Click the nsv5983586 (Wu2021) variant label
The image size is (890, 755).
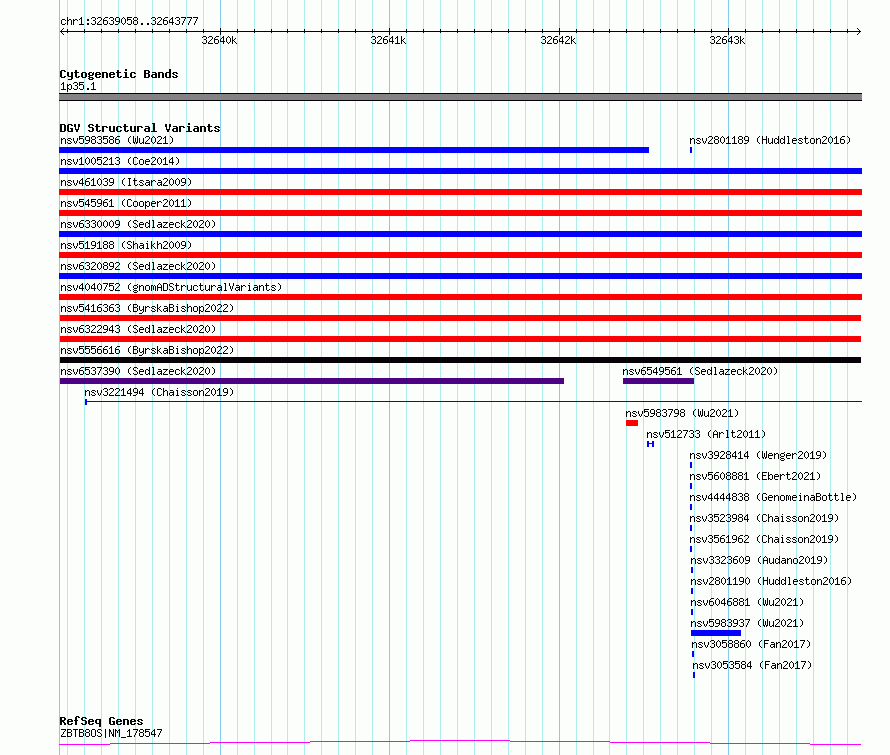click(117, 140)
